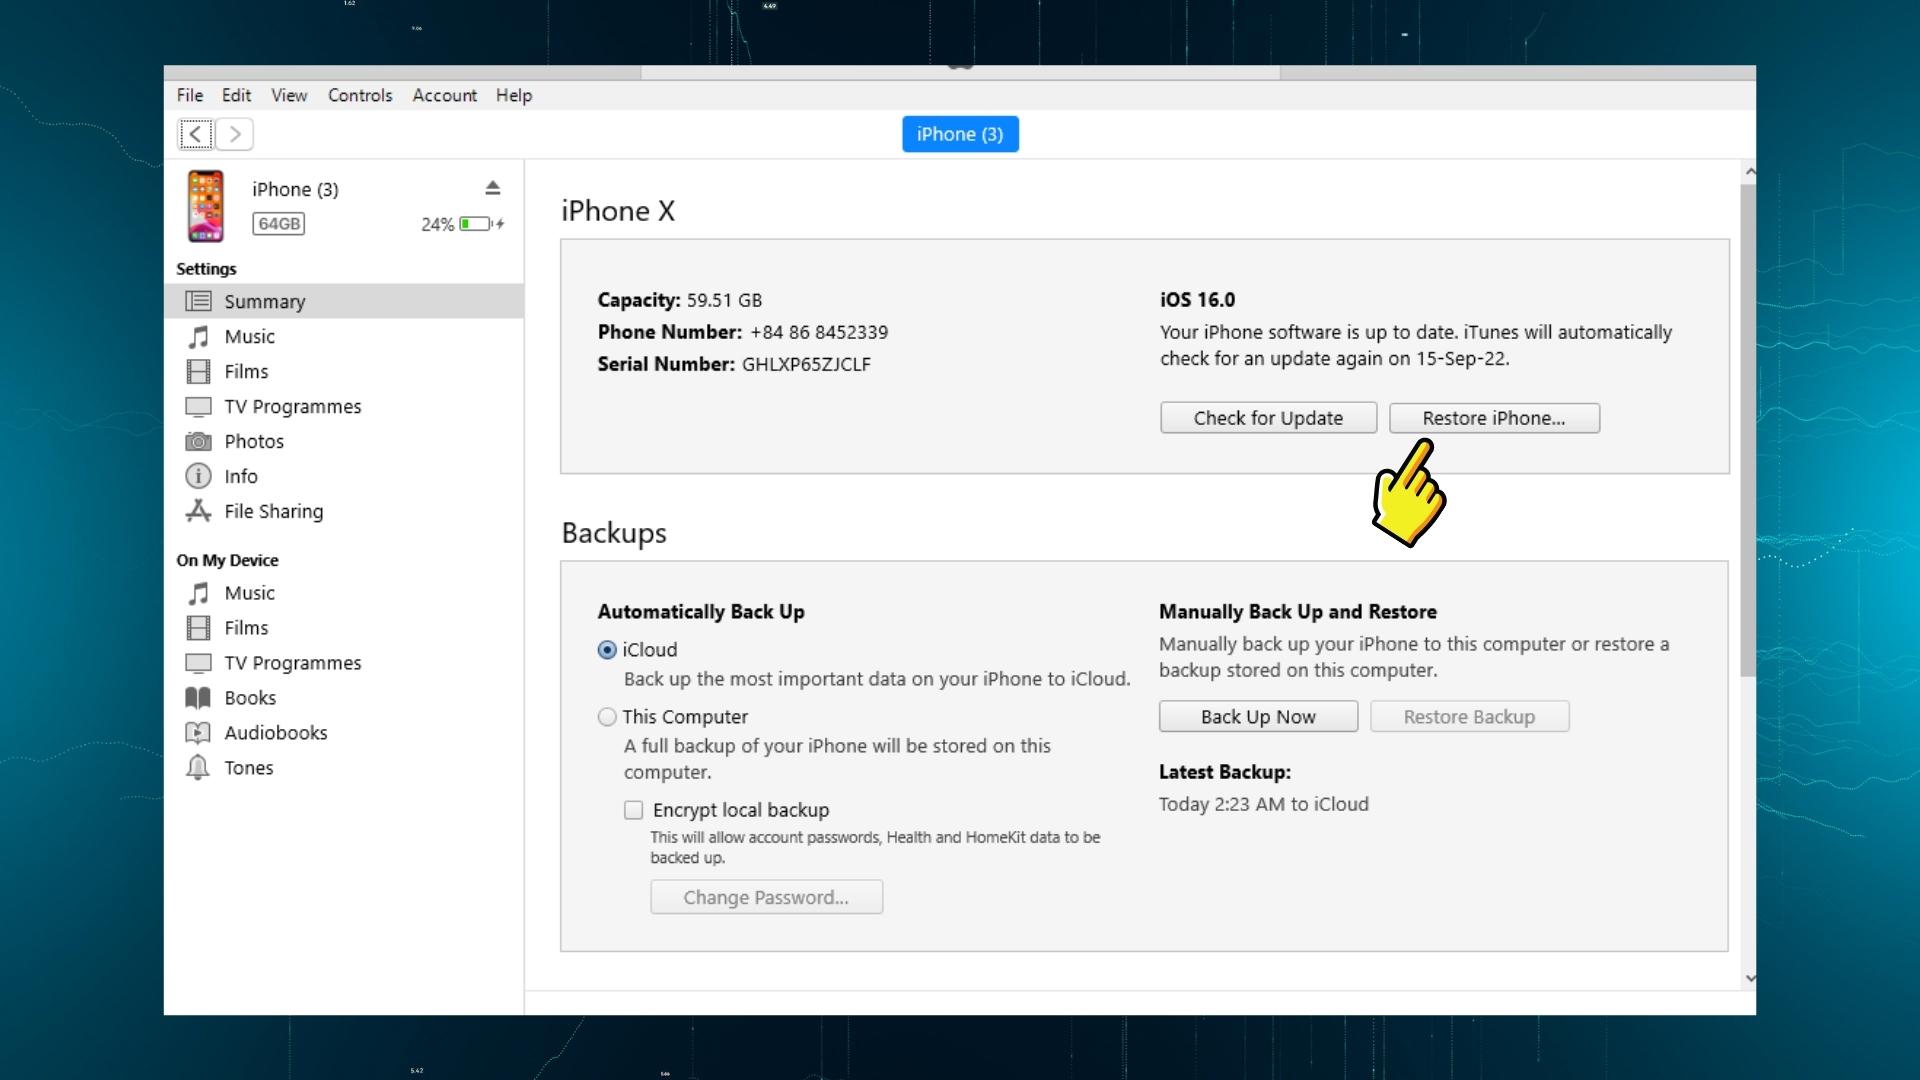This screenshot has width=1920, height=1080.
Task: Click the iPhone (3) name in sidebar
Action: tap(295, 190)
